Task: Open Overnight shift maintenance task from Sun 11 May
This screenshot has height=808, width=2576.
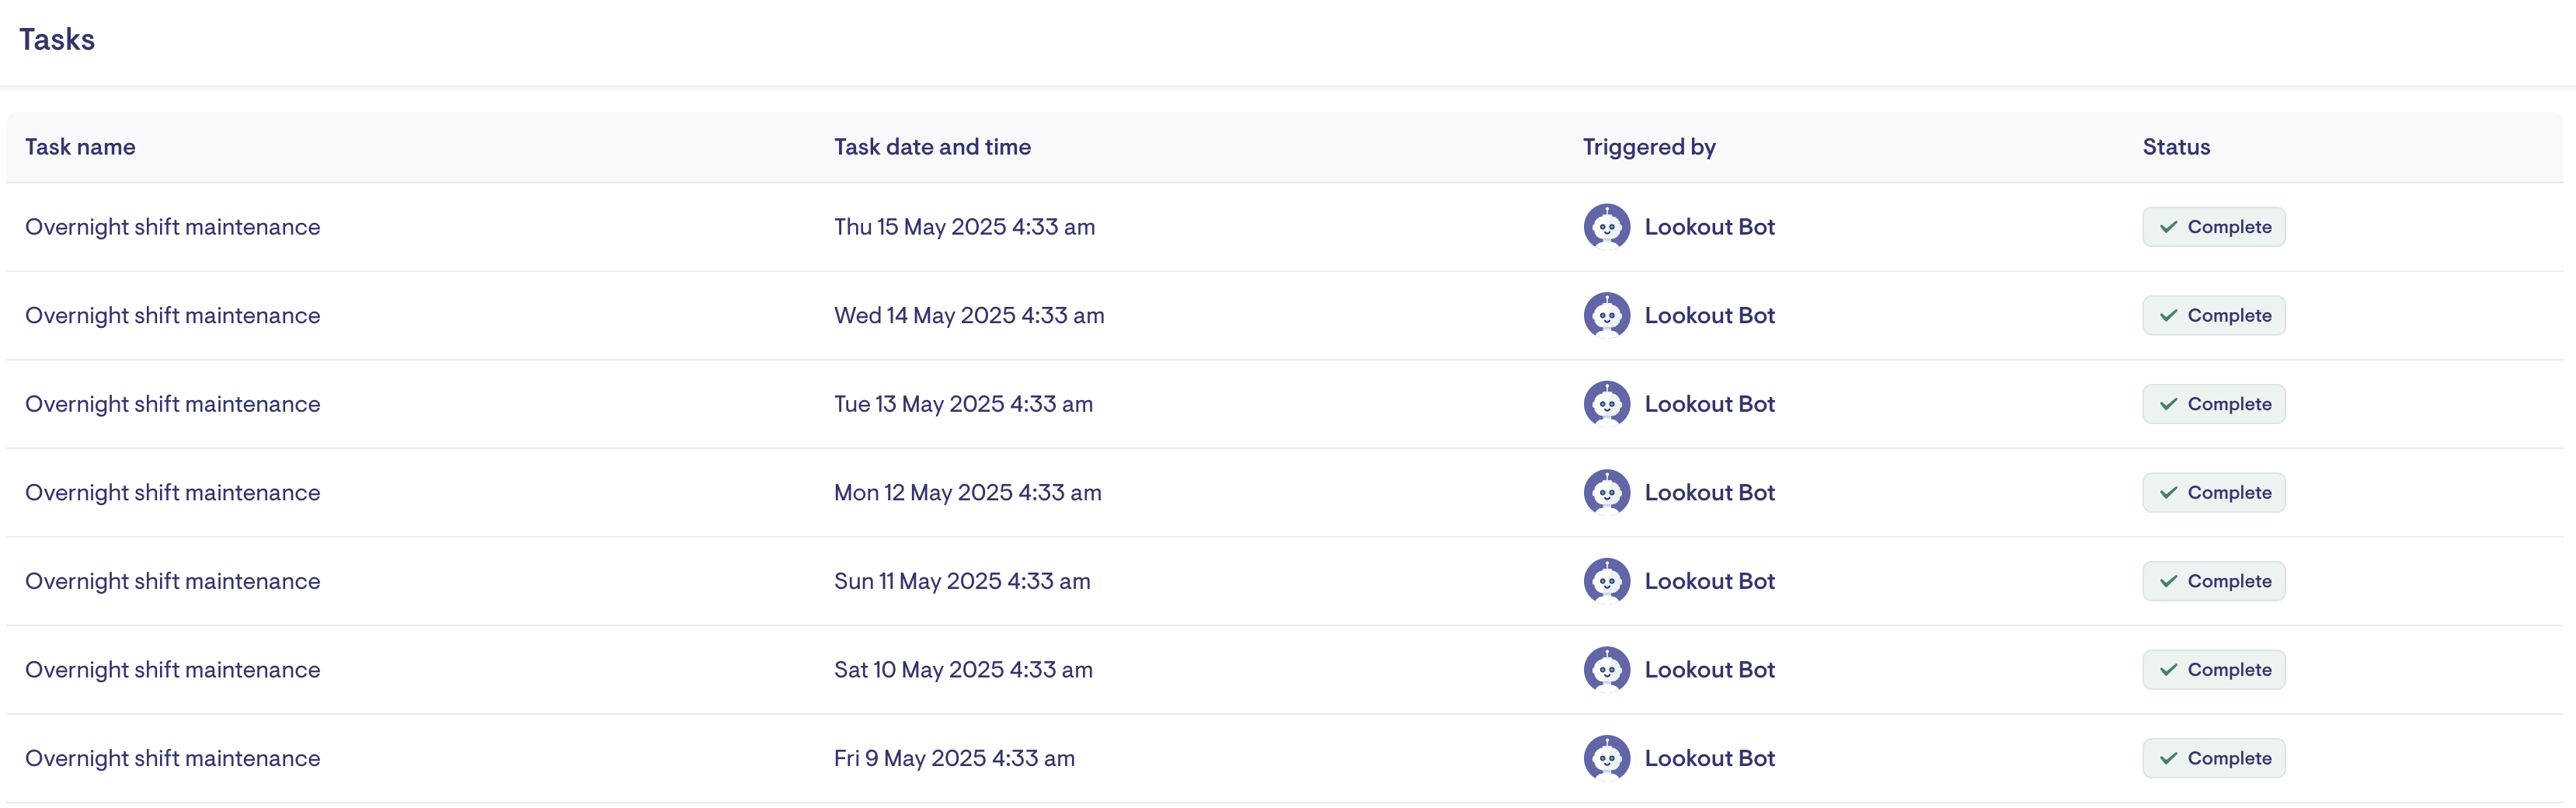Action: [172, 581]
